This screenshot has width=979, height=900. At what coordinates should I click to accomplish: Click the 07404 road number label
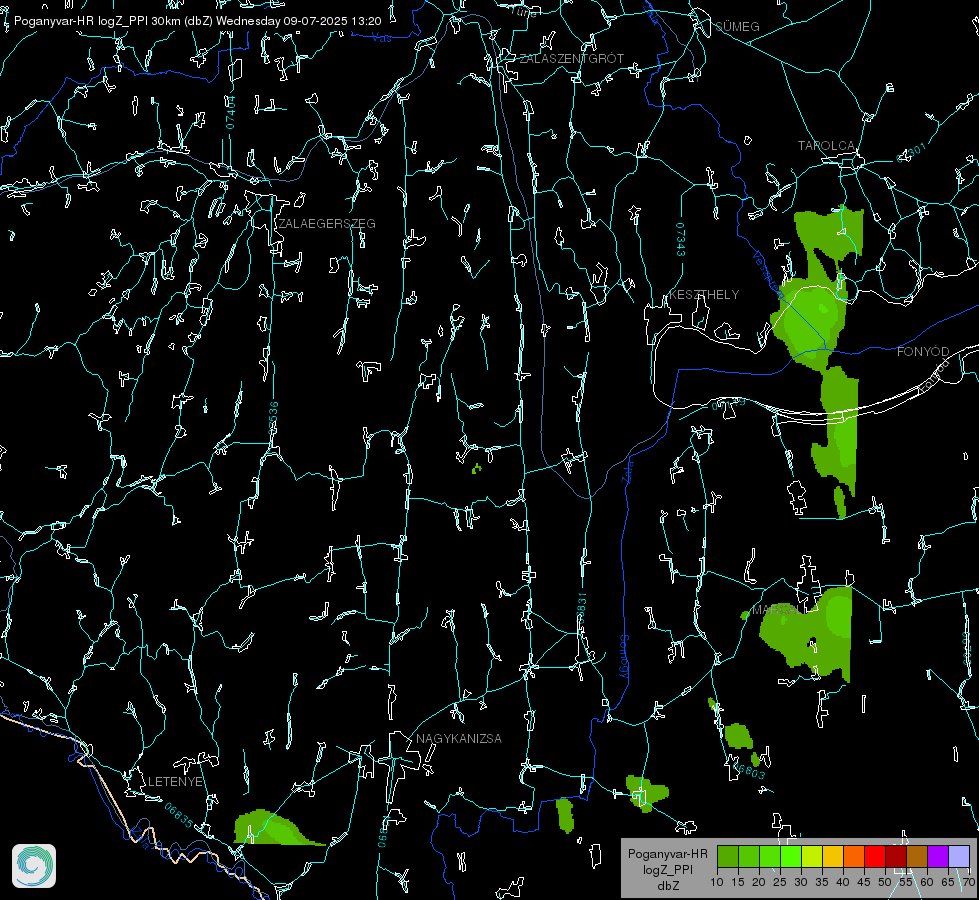point(231,112)
